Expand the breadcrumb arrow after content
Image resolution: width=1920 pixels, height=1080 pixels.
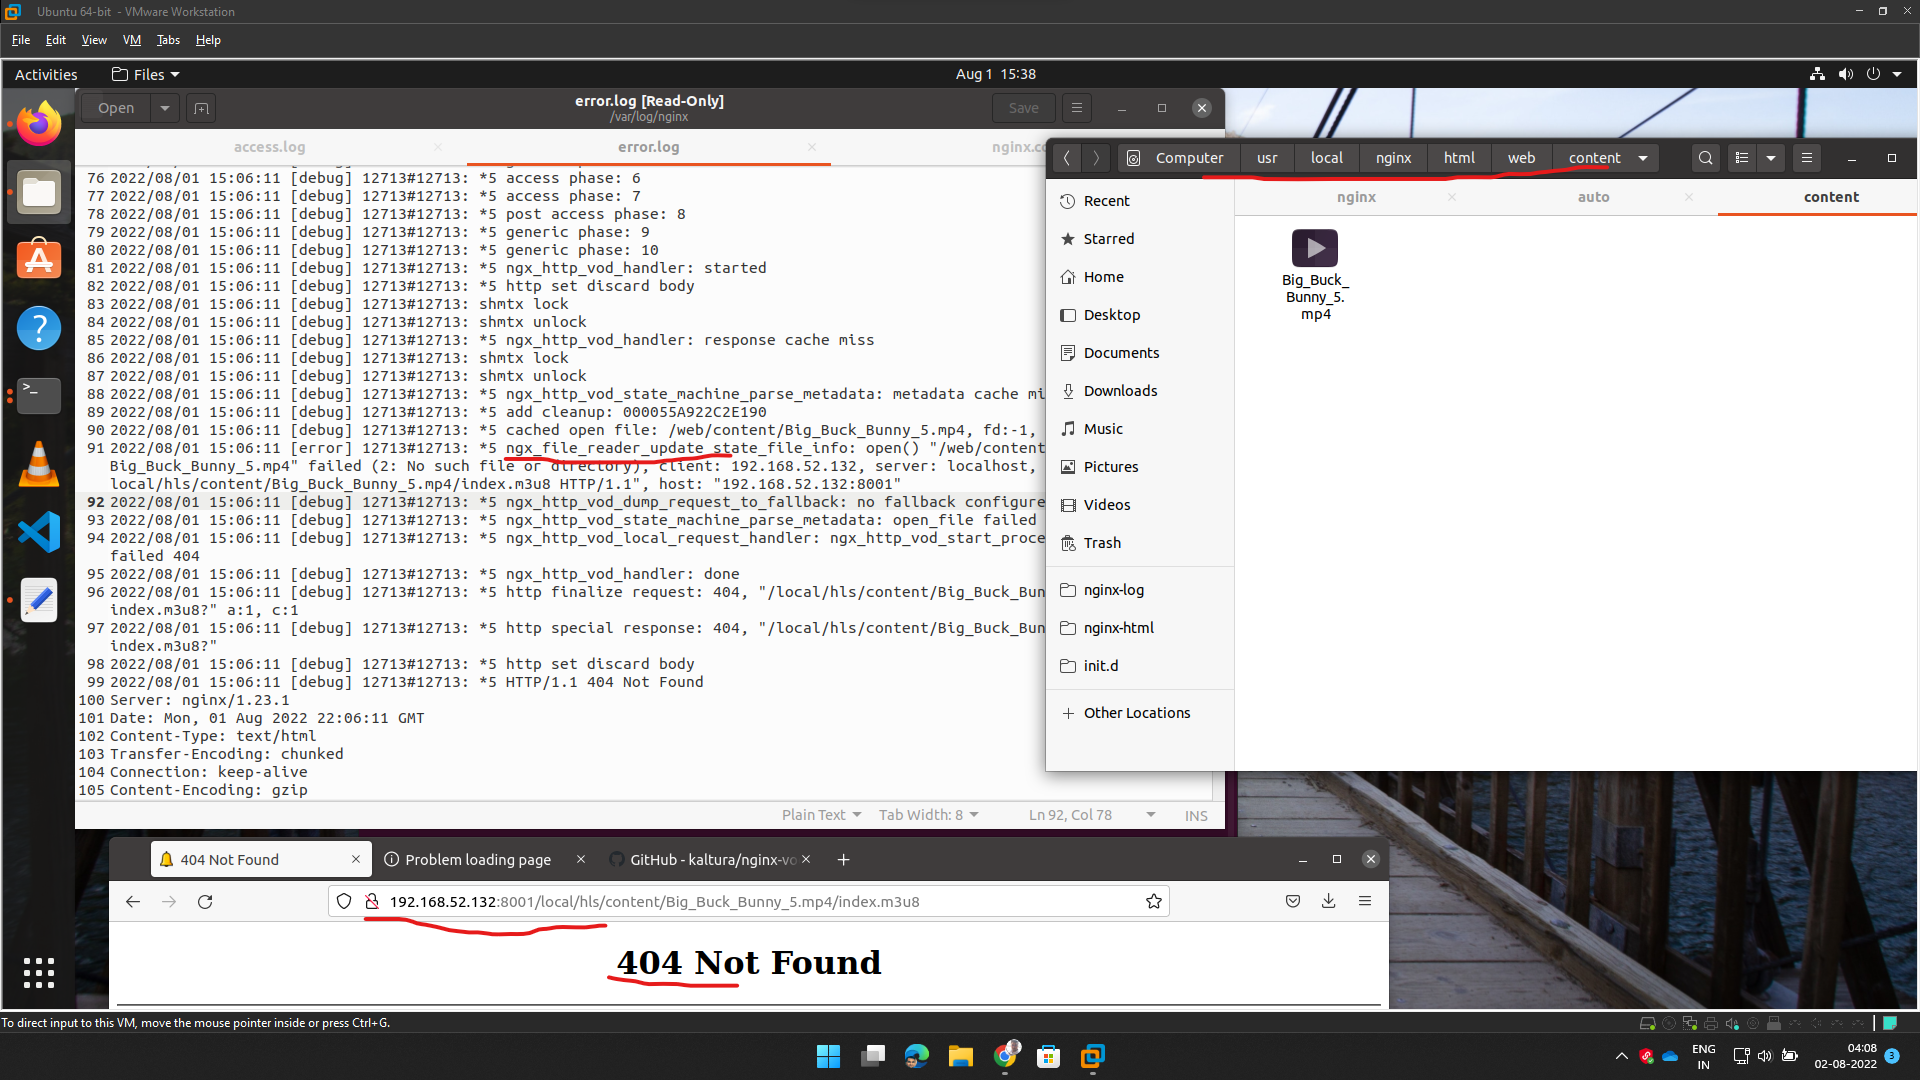(x=1643, y=158)
